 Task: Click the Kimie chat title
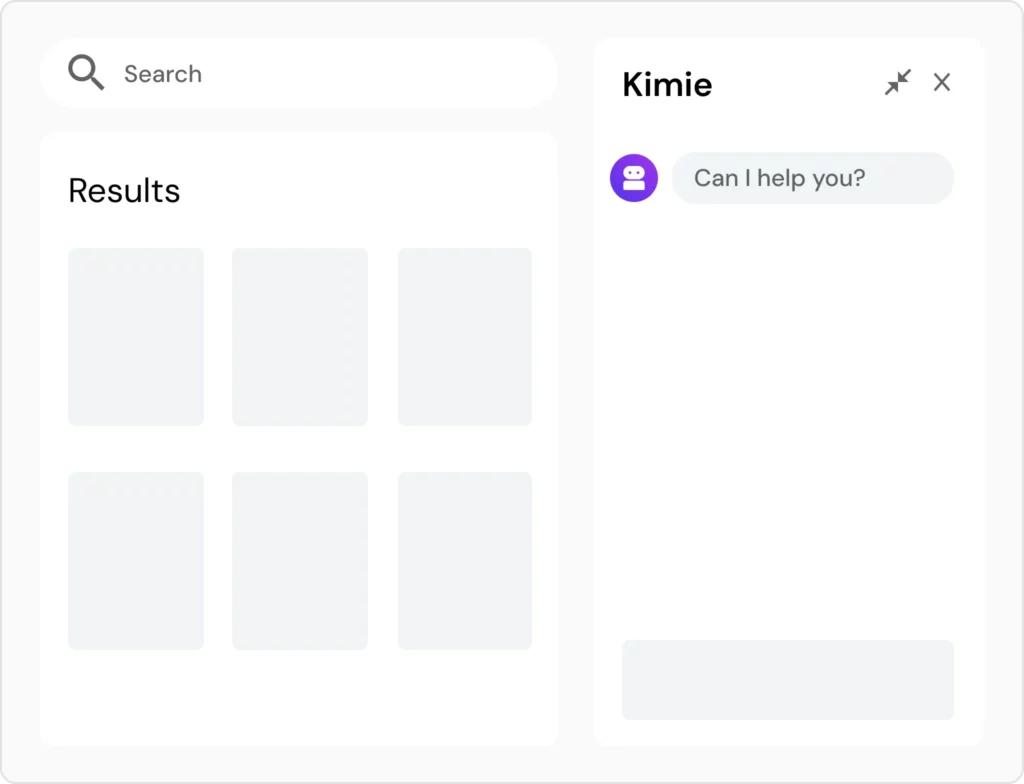point(667,85)
